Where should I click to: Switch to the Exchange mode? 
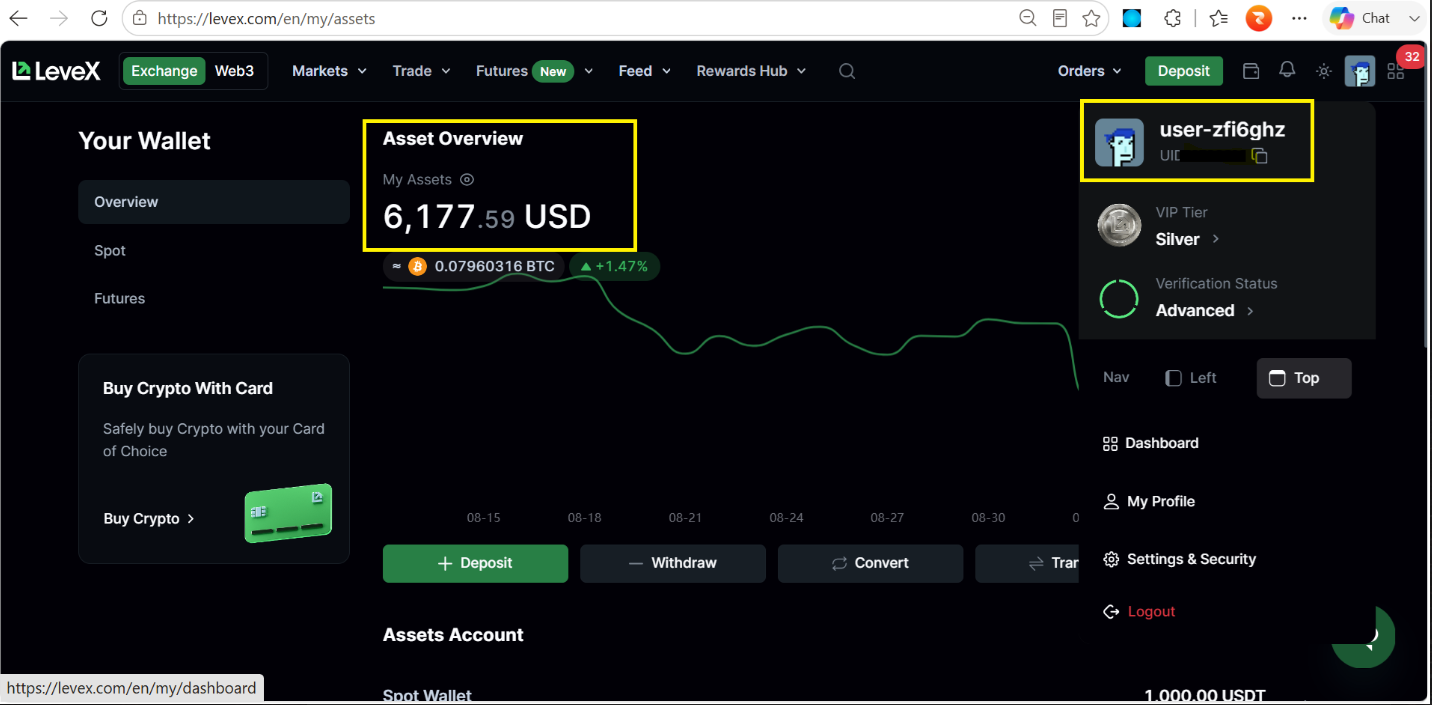click(x=164, y=71)
